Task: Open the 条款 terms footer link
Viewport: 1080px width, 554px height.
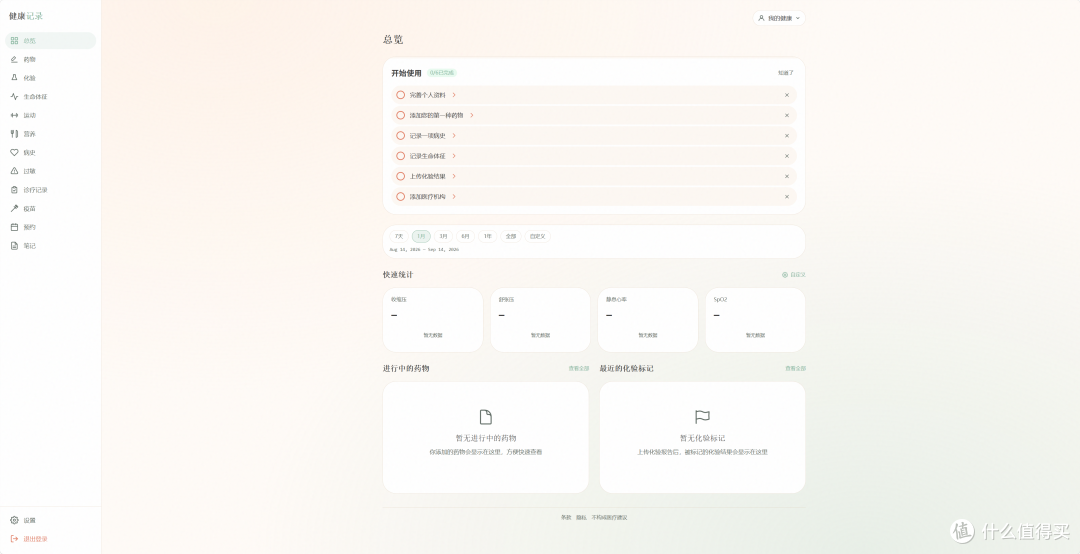Action: click(x=566, y=517)
